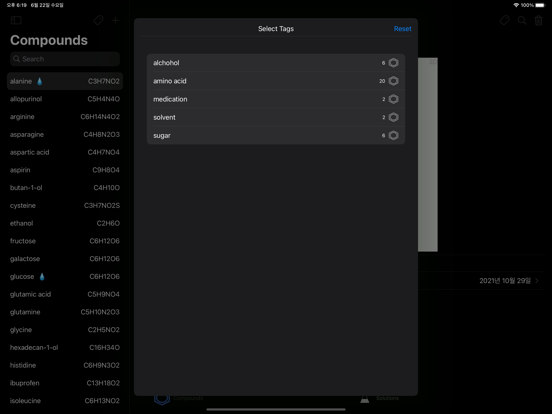The height and width of the screenshot is (414, 552).
Task: Select the solvent tag row
Action: [x=276, y=117]
